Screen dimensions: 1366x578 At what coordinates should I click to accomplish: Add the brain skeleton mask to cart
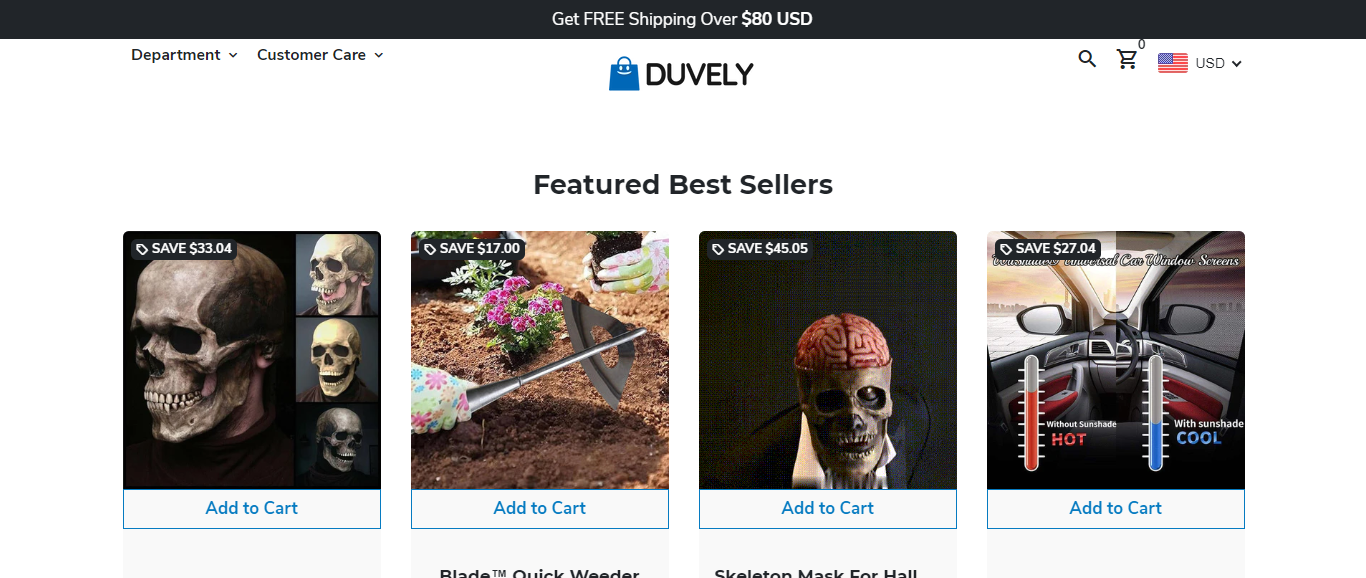[828, 508]
